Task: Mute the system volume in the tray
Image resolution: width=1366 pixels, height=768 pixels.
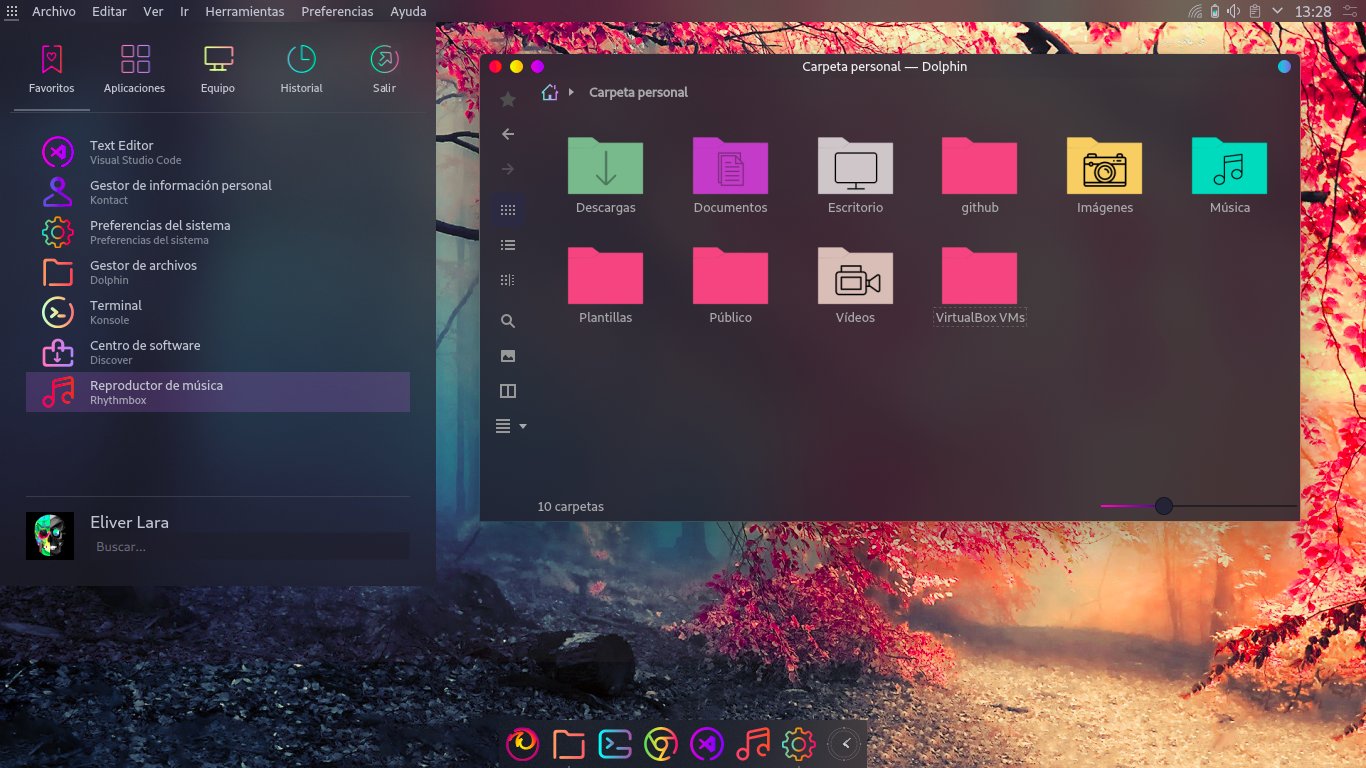Action: [1233, 11]
